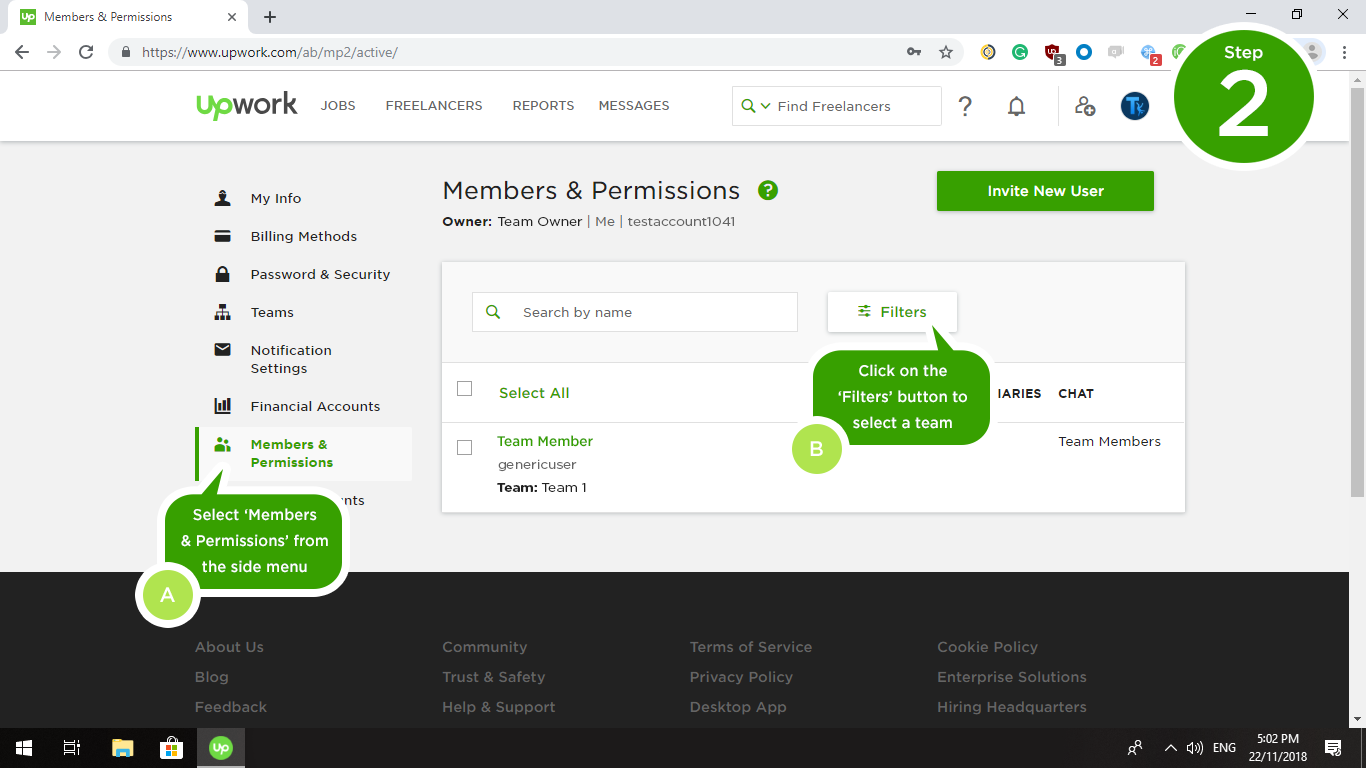The image size is (1366, 768).
Task: Click the Upwork logo in header
Action: click(247, 105)
